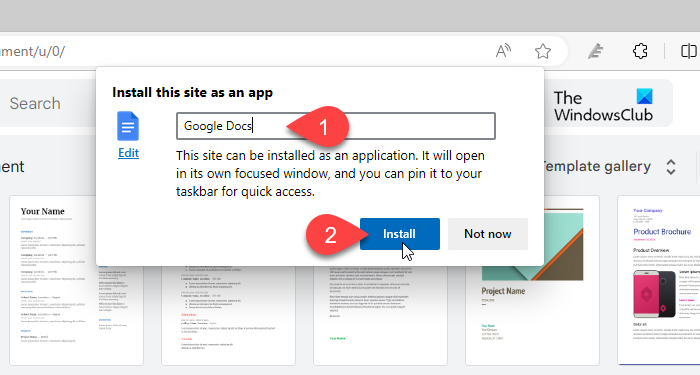This screenshot has width=700, height=375.
Task: Click the Install button
Action: point(400,234)
